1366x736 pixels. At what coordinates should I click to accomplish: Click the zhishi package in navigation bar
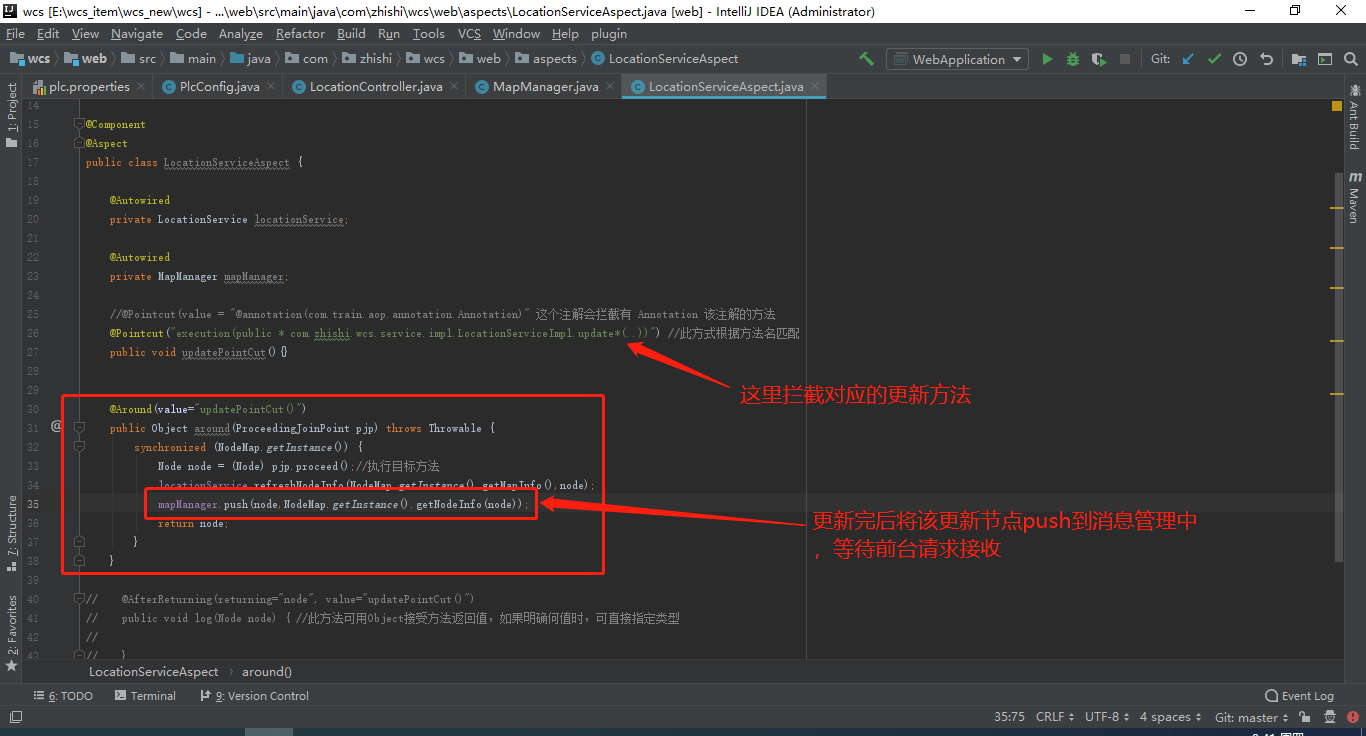tap(366, 59)
